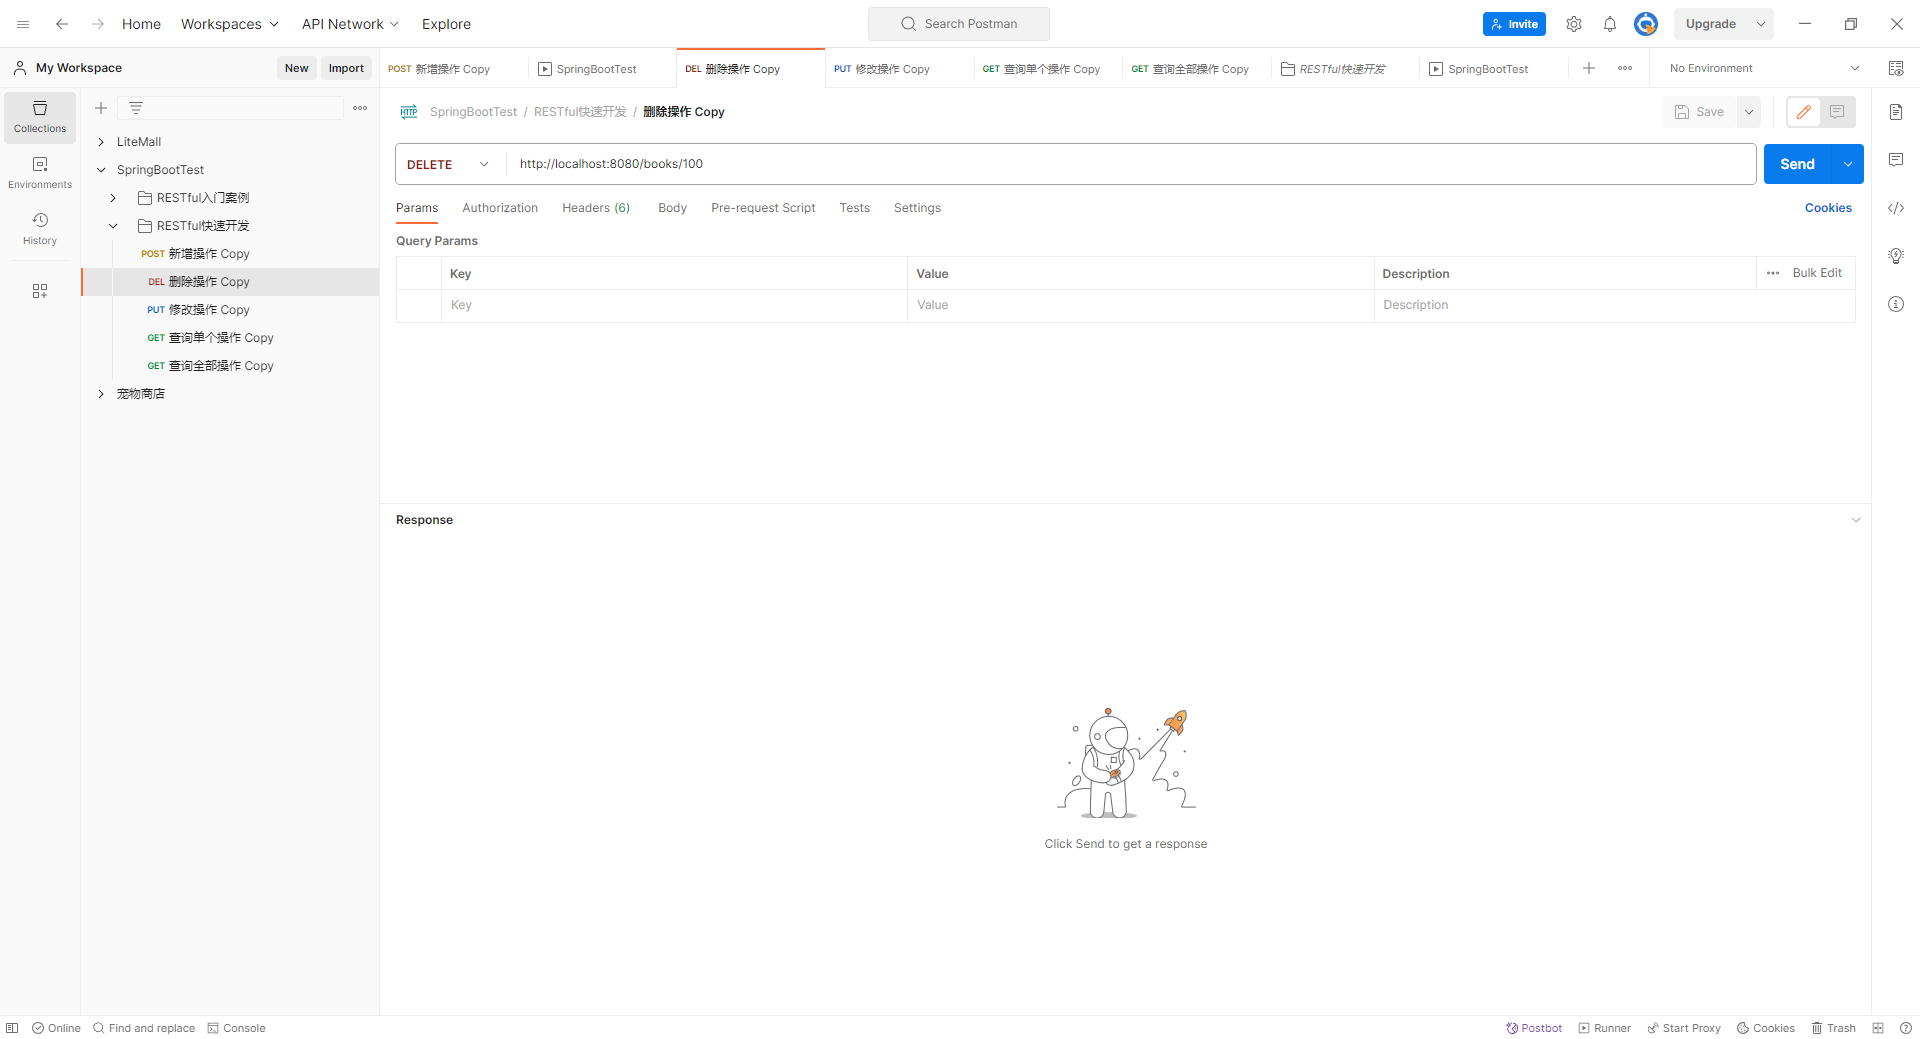Open the Save options dropdown arrow
Viewport: 1920px width, 1039px height.
1749,112
